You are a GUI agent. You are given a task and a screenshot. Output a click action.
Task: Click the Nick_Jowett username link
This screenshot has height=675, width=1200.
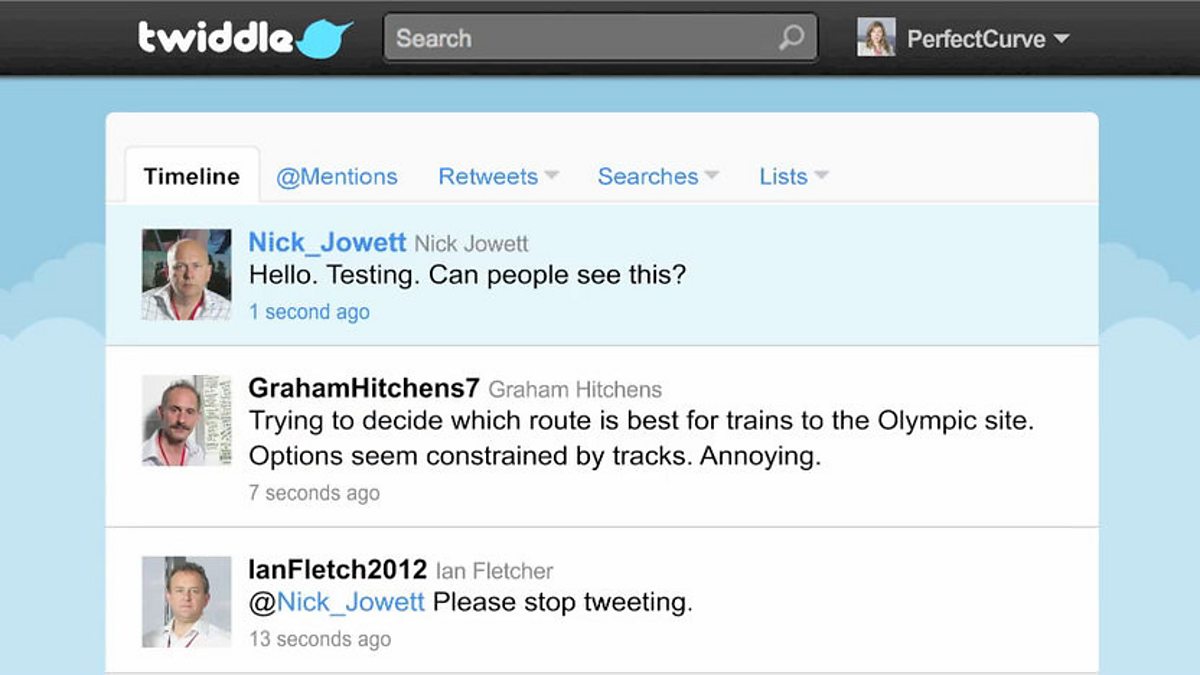[327, 242]
